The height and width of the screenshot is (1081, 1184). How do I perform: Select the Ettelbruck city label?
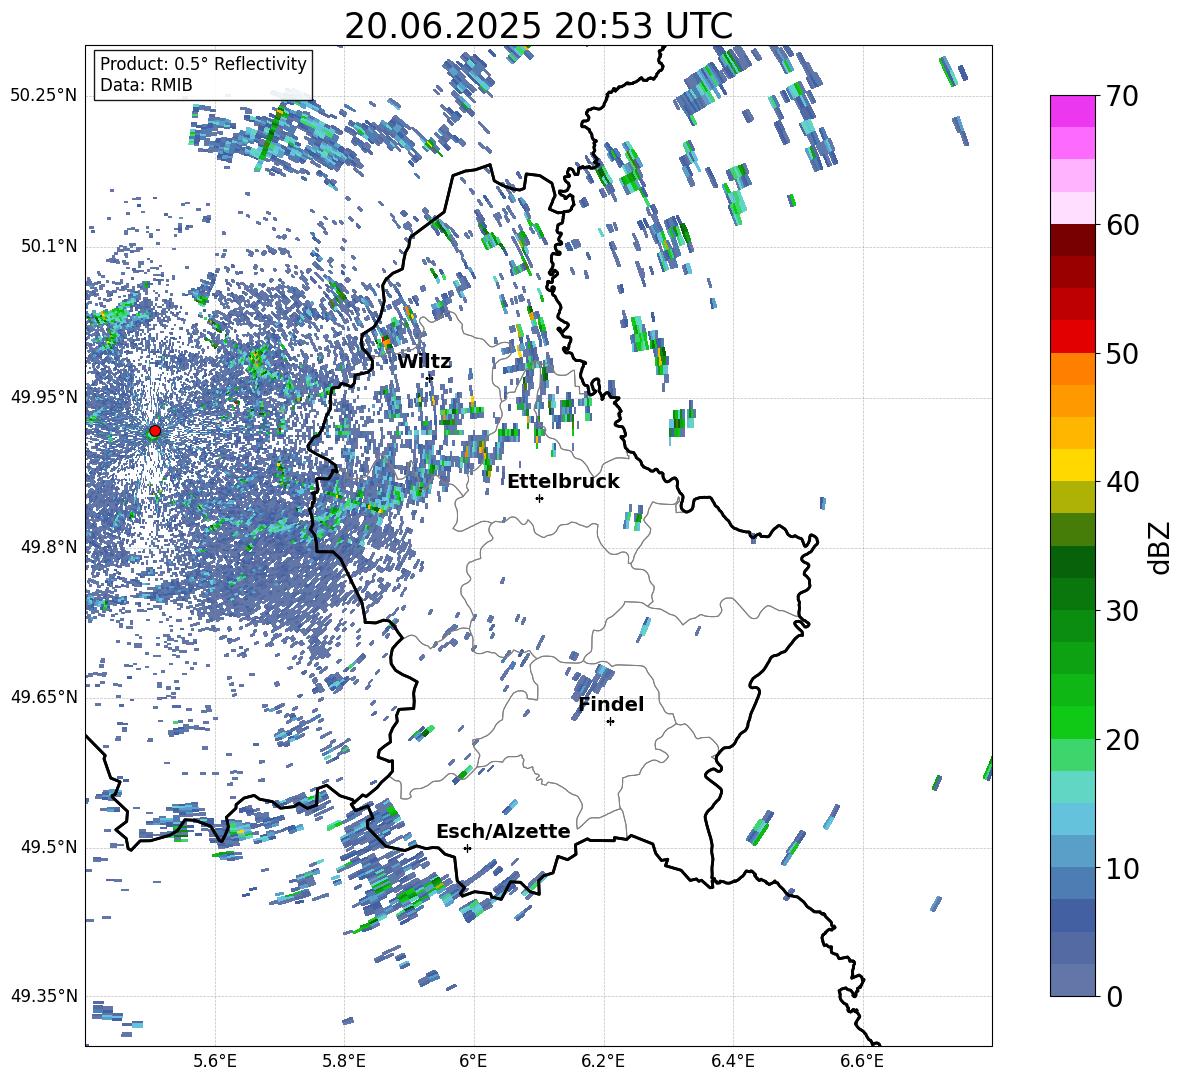[563, 482]
